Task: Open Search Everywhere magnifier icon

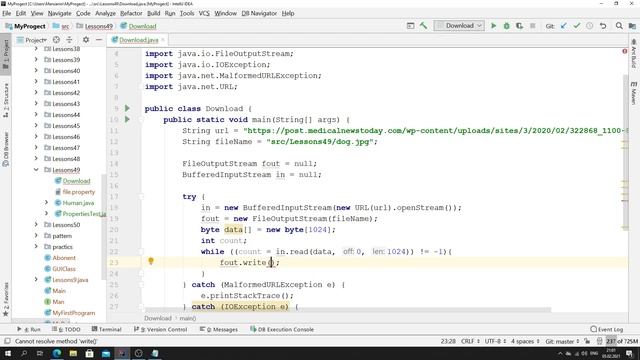Action: 619,26
